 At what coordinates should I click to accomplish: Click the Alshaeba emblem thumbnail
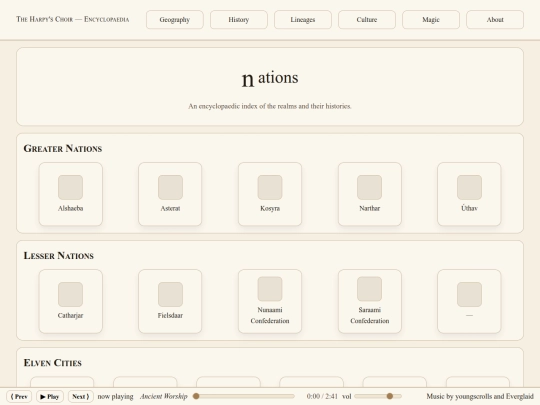pos(71,187)
